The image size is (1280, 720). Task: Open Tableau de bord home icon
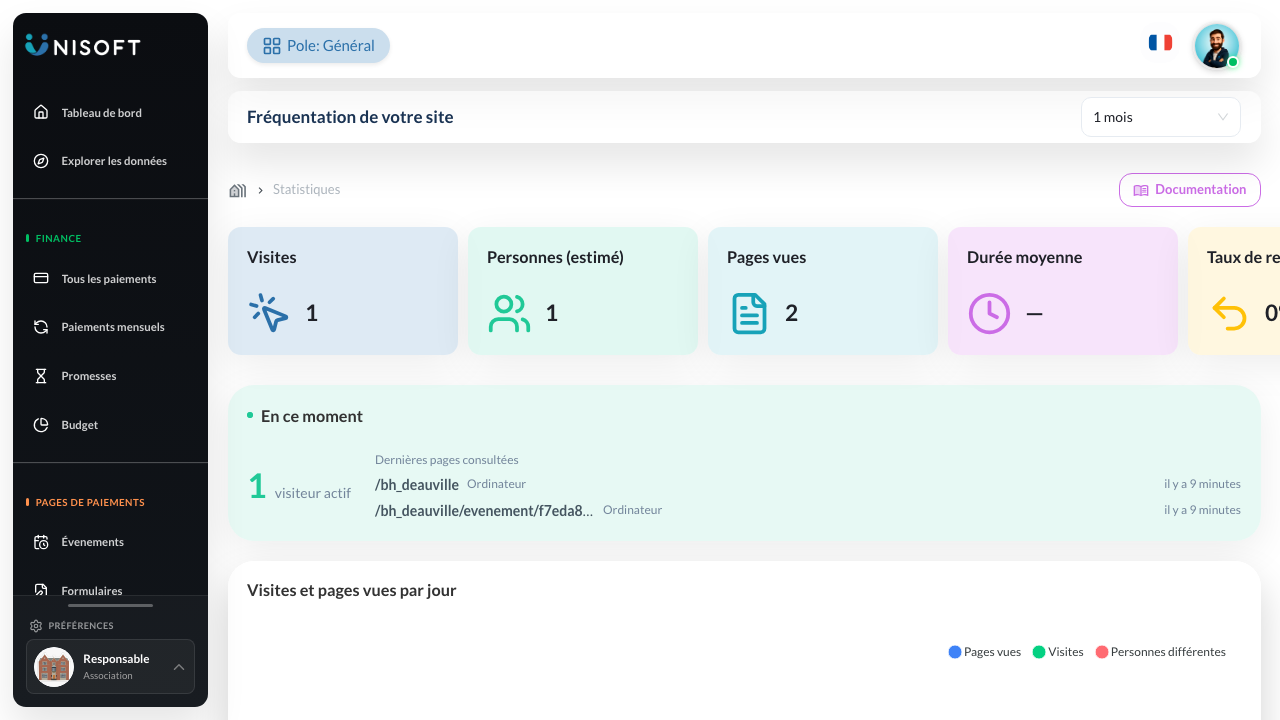pos(41,112)
